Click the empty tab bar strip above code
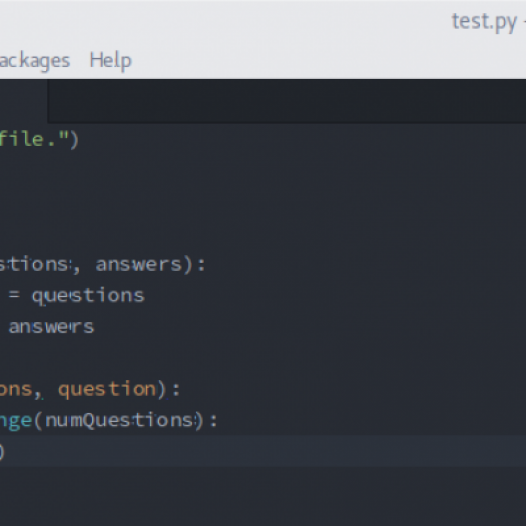The height and width of the screenshot is (526, 526). coord(287,101)
